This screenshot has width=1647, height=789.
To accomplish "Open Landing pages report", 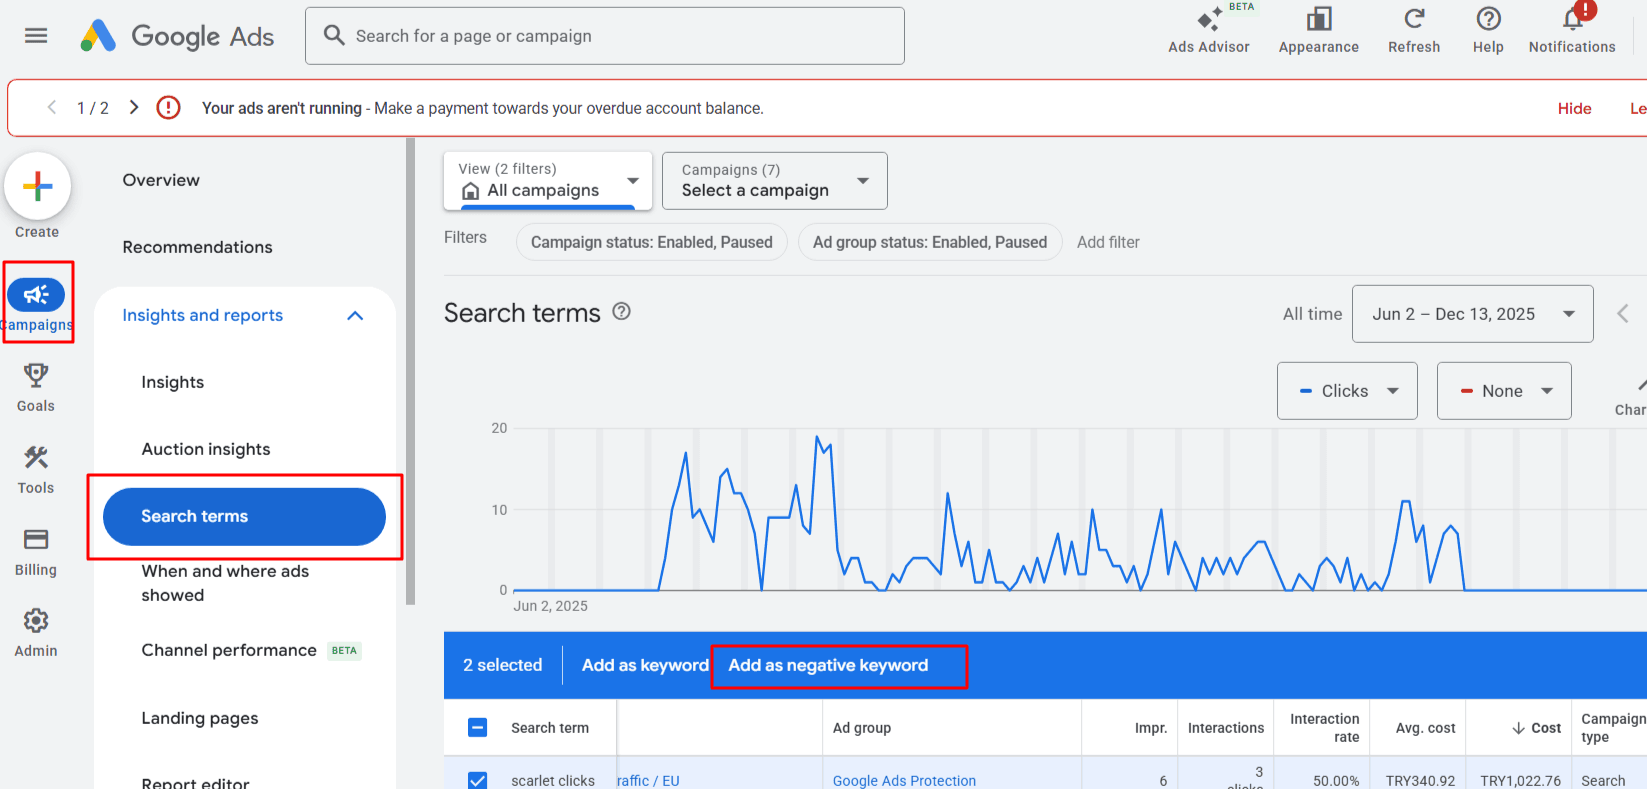I will click(200, 718).
